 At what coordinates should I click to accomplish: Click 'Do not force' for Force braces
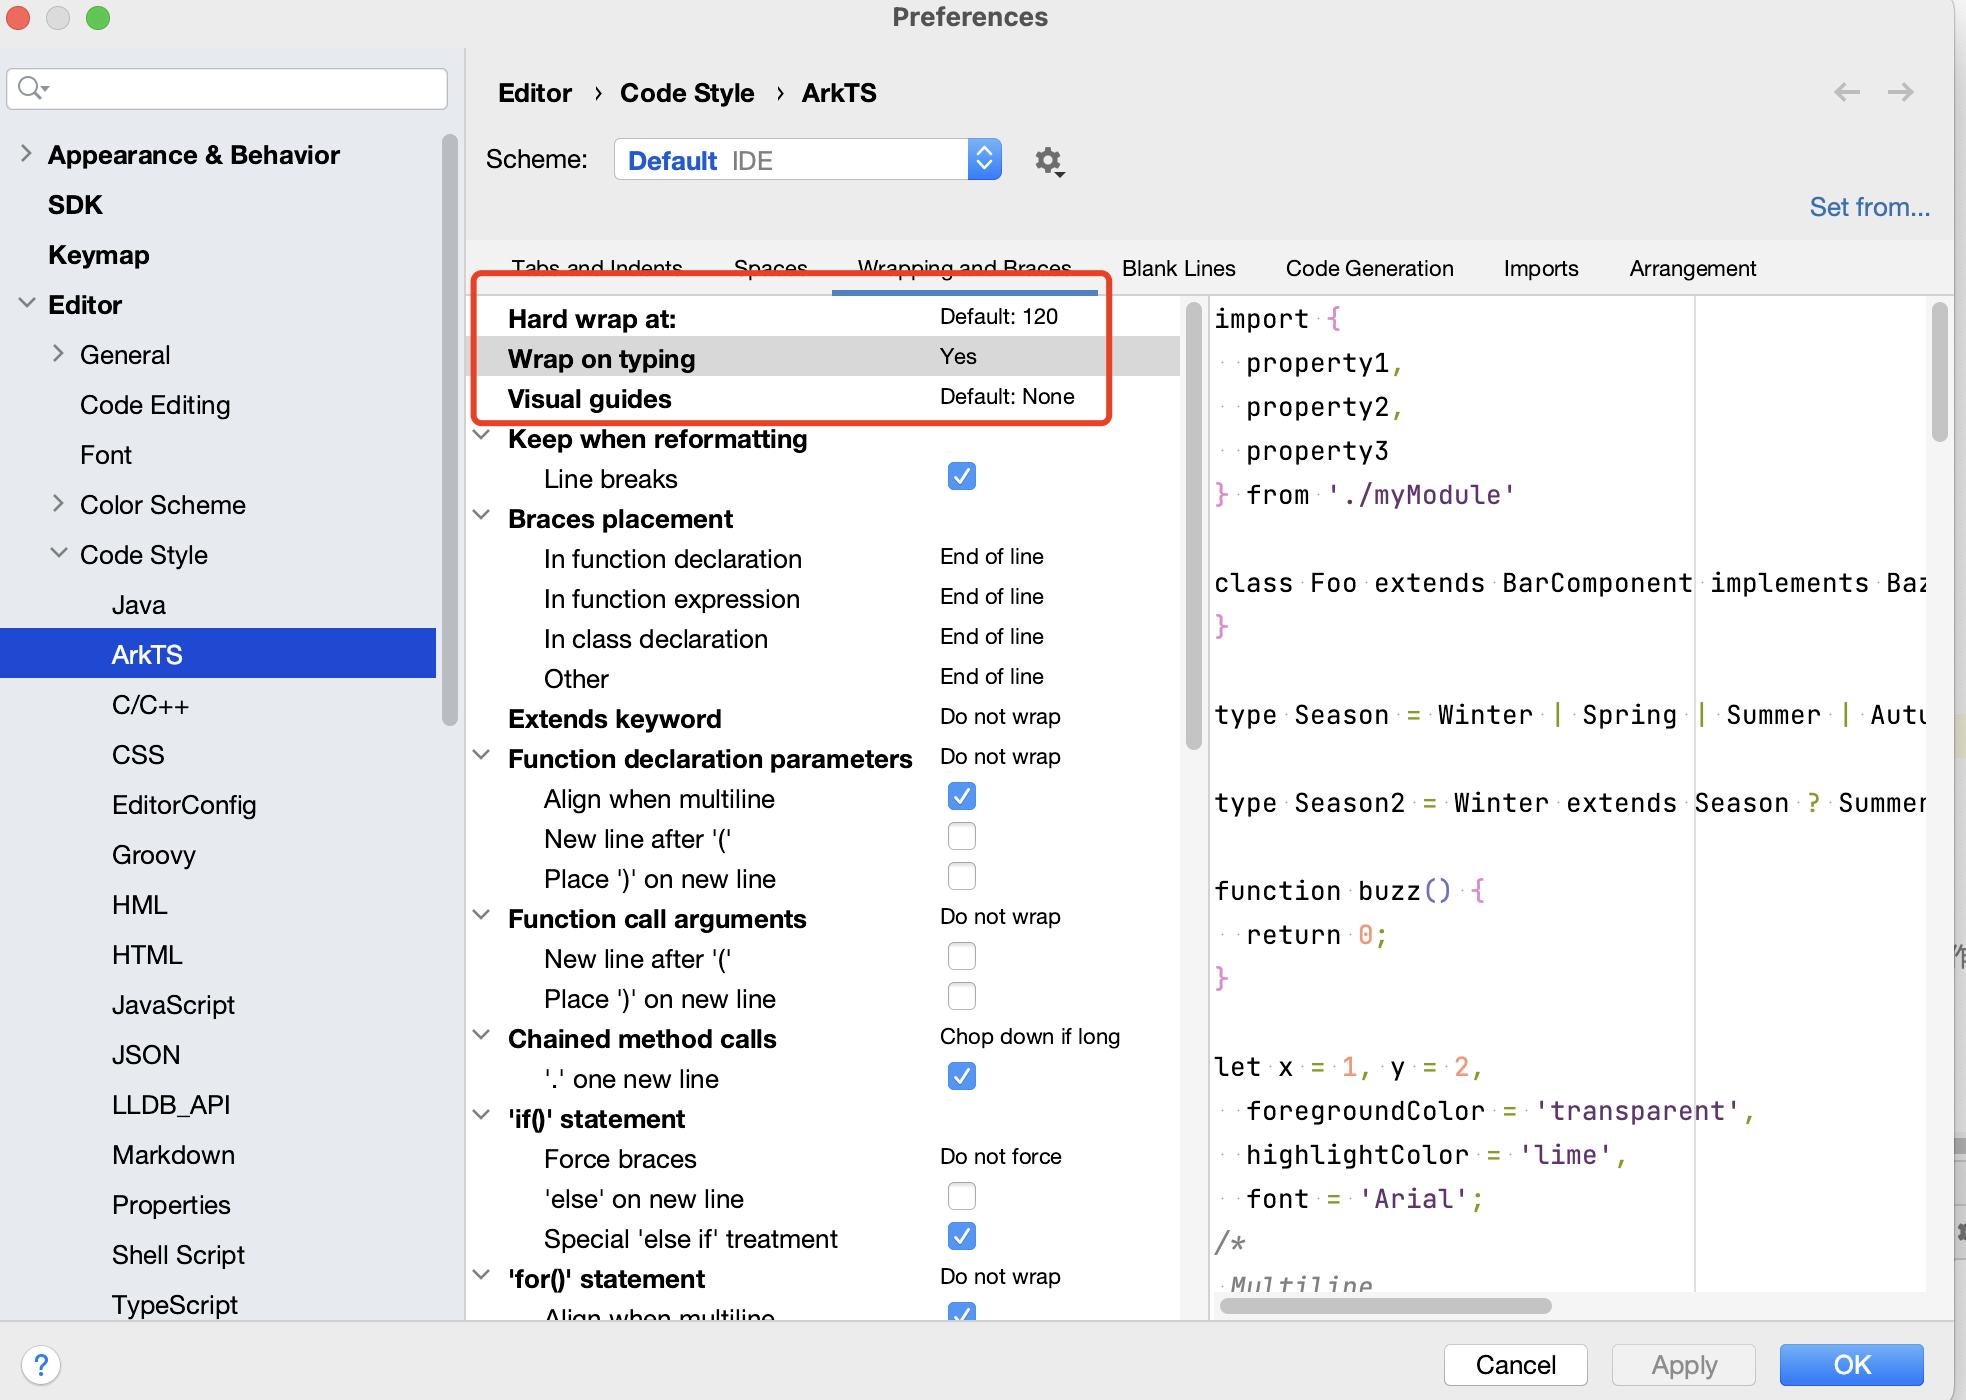coord(1000,1156)
